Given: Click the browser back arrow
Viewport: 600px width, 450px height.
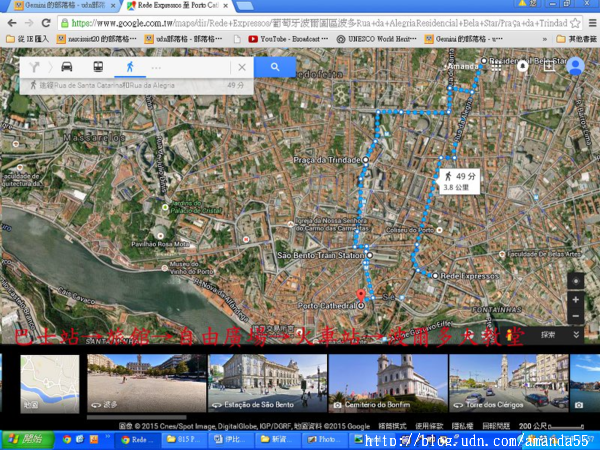Looking at the screenshot, I should [12, 23].
